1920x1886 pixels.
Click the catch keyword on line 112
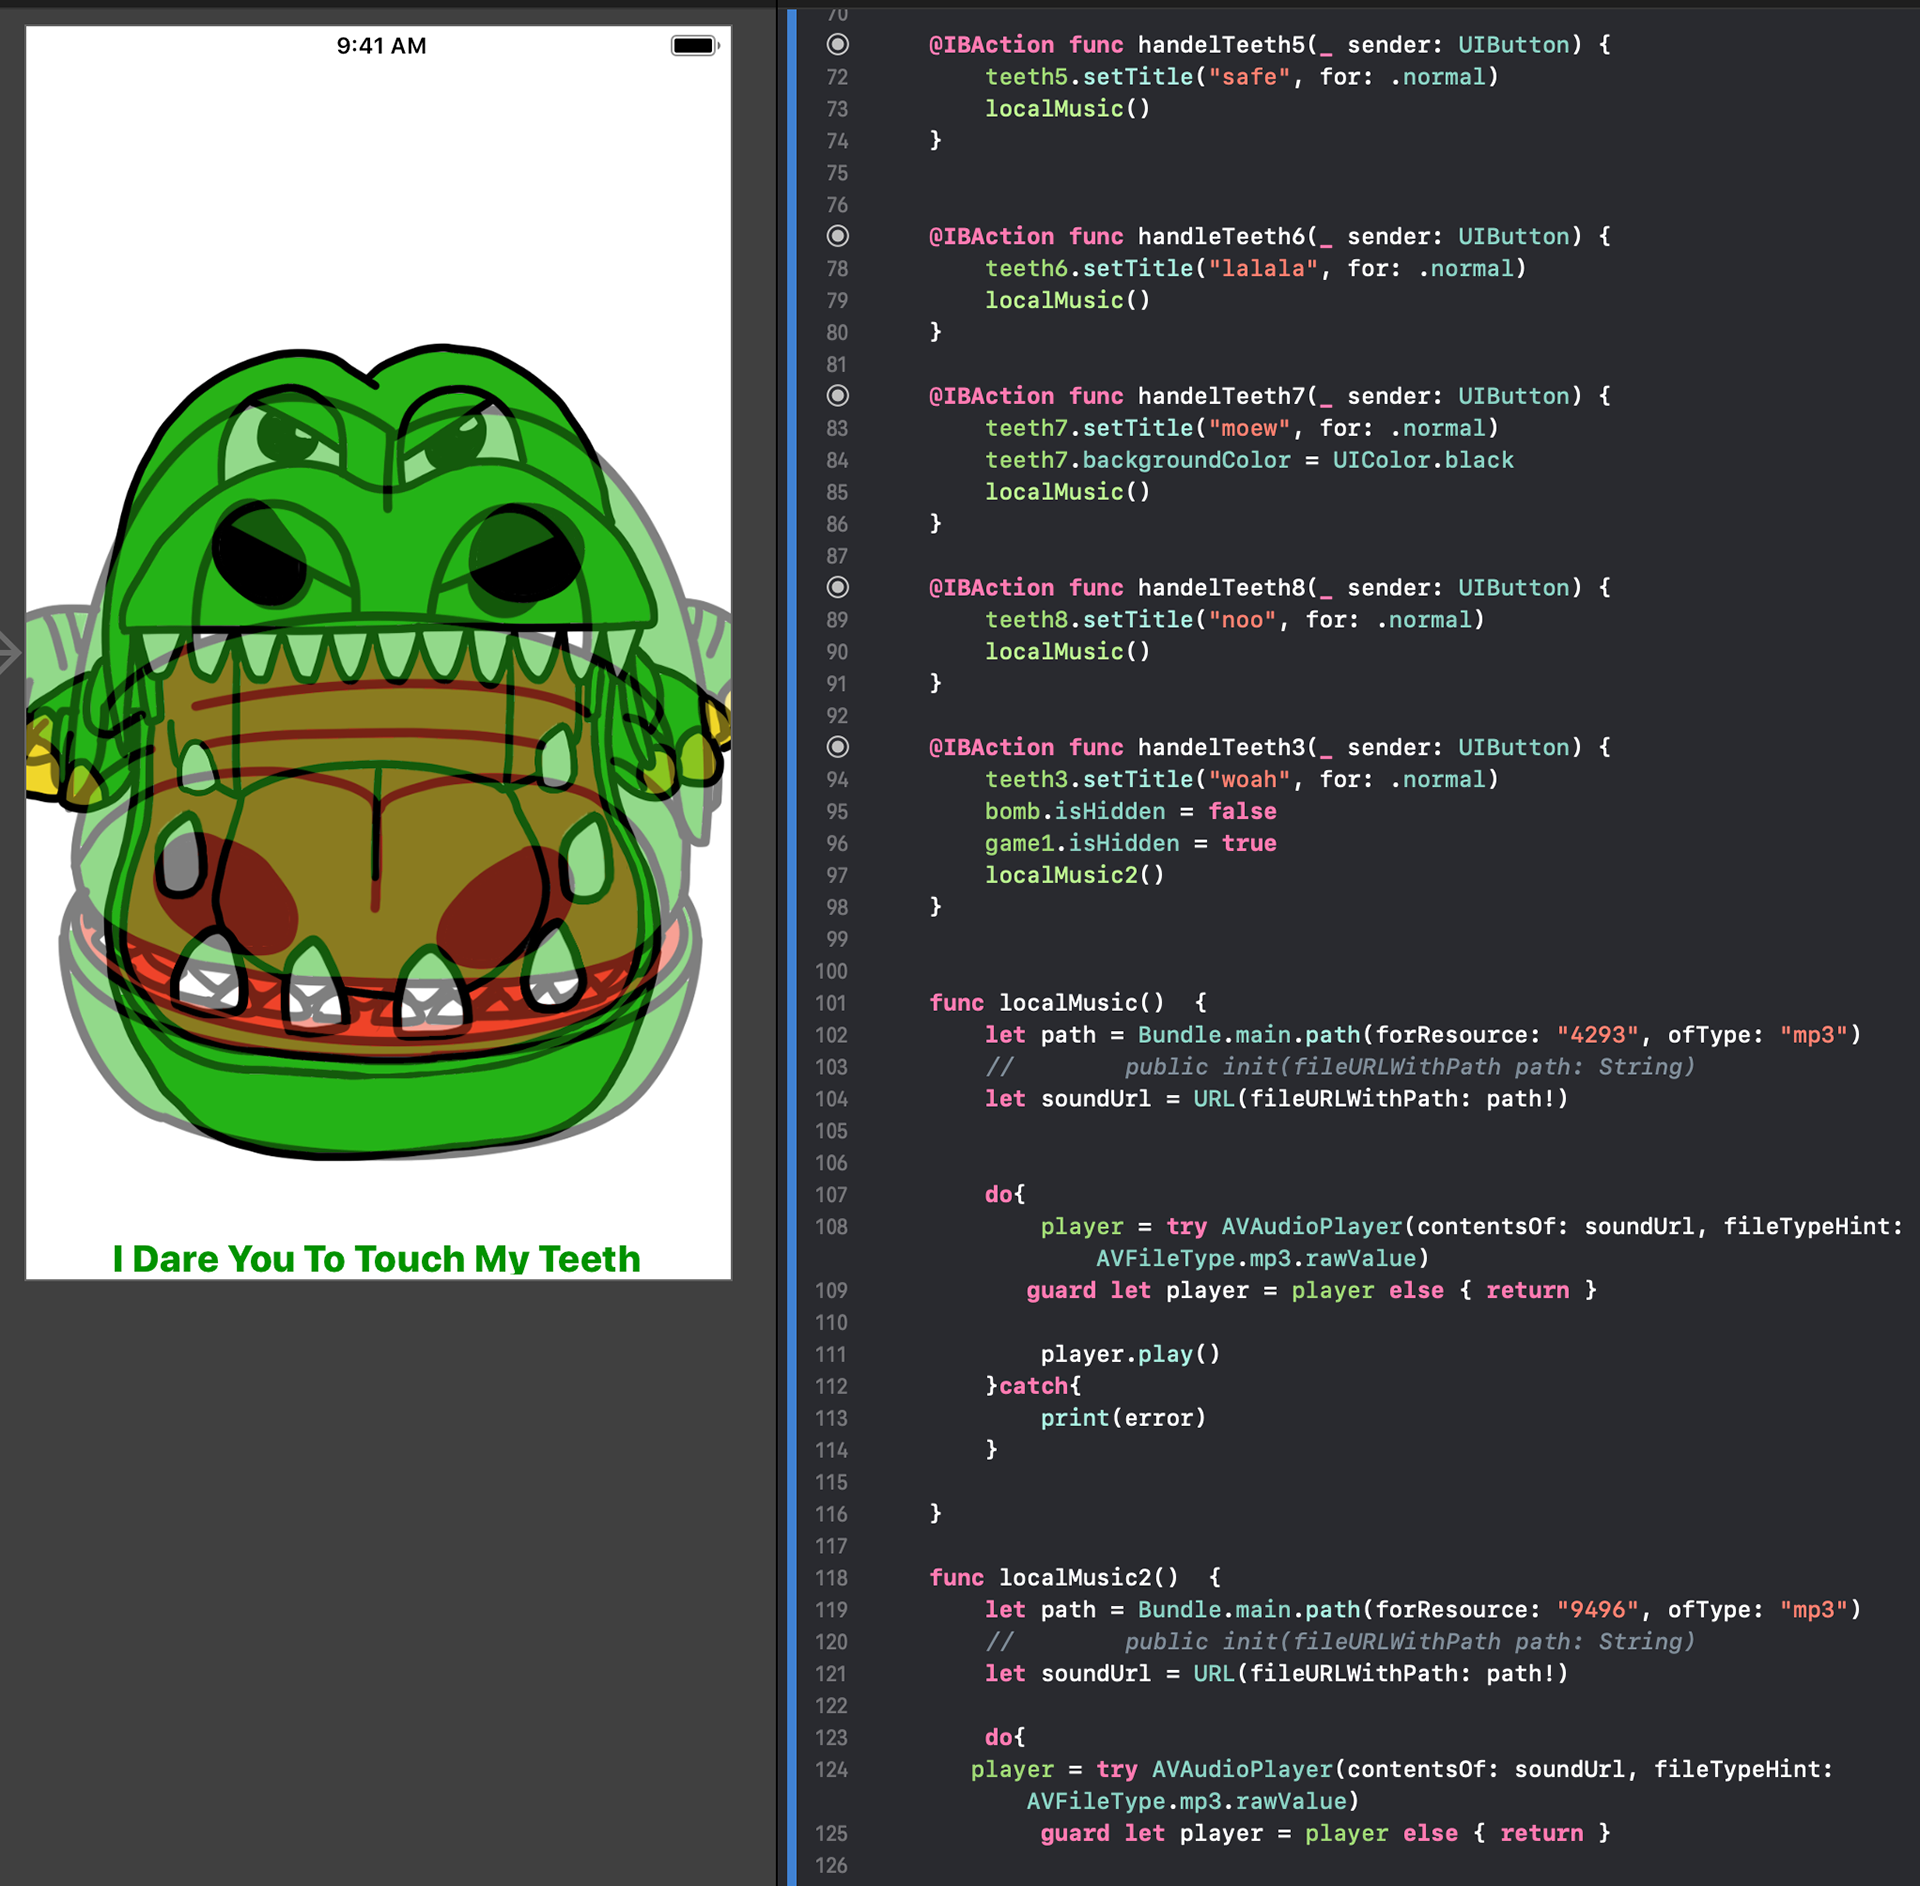[x=1033, y=1386]
